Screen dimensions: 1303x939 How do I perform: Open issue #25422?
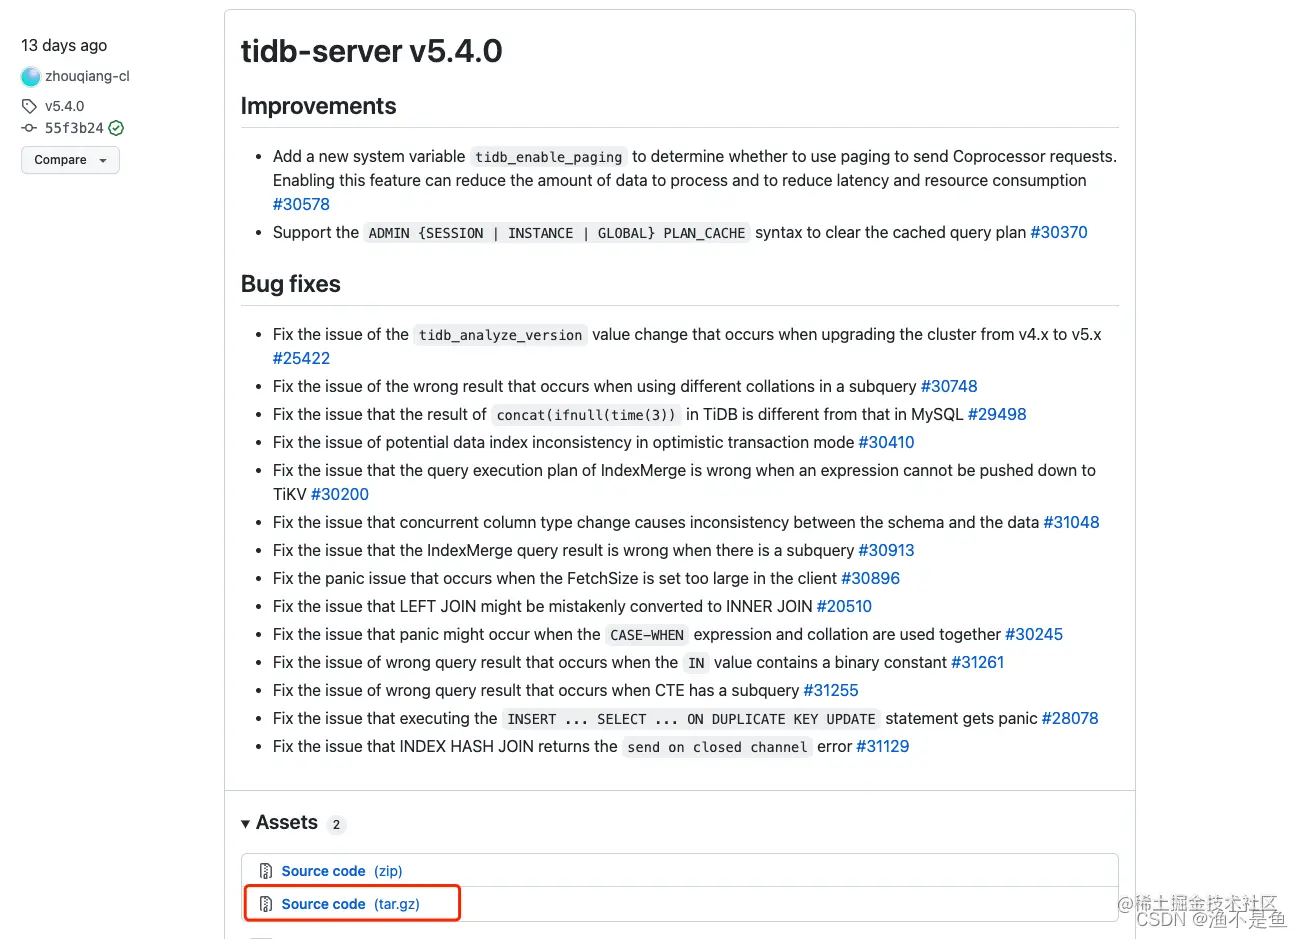301,358
